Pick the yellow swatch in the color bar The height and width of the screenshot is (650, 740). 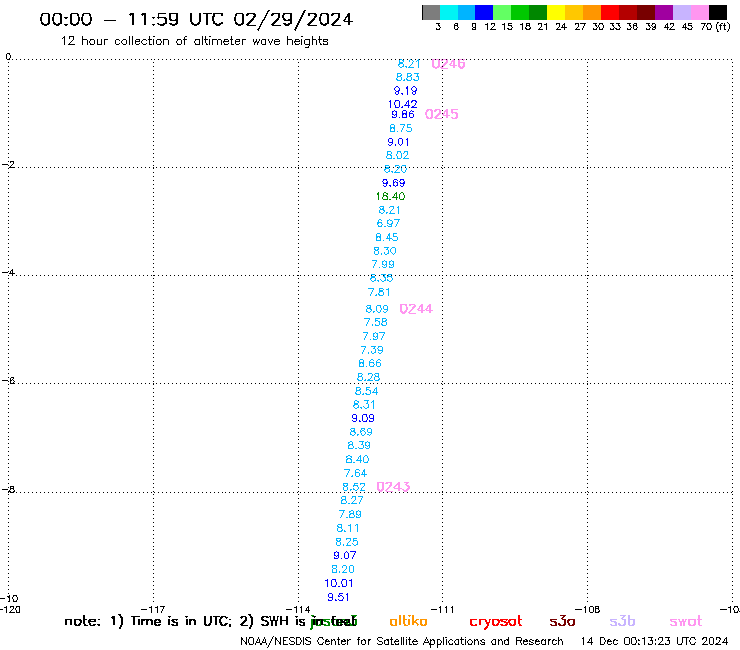pyautogui.click(x=556, y=12)
